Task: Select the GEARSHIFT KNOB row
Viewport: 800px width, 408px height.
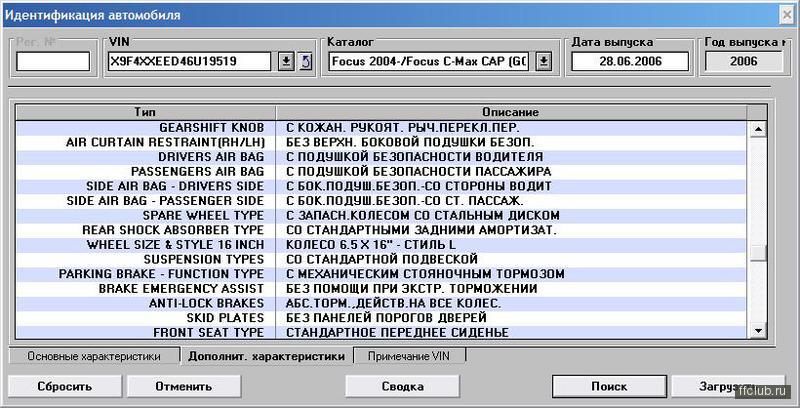Action: click(x=381, y=128)
